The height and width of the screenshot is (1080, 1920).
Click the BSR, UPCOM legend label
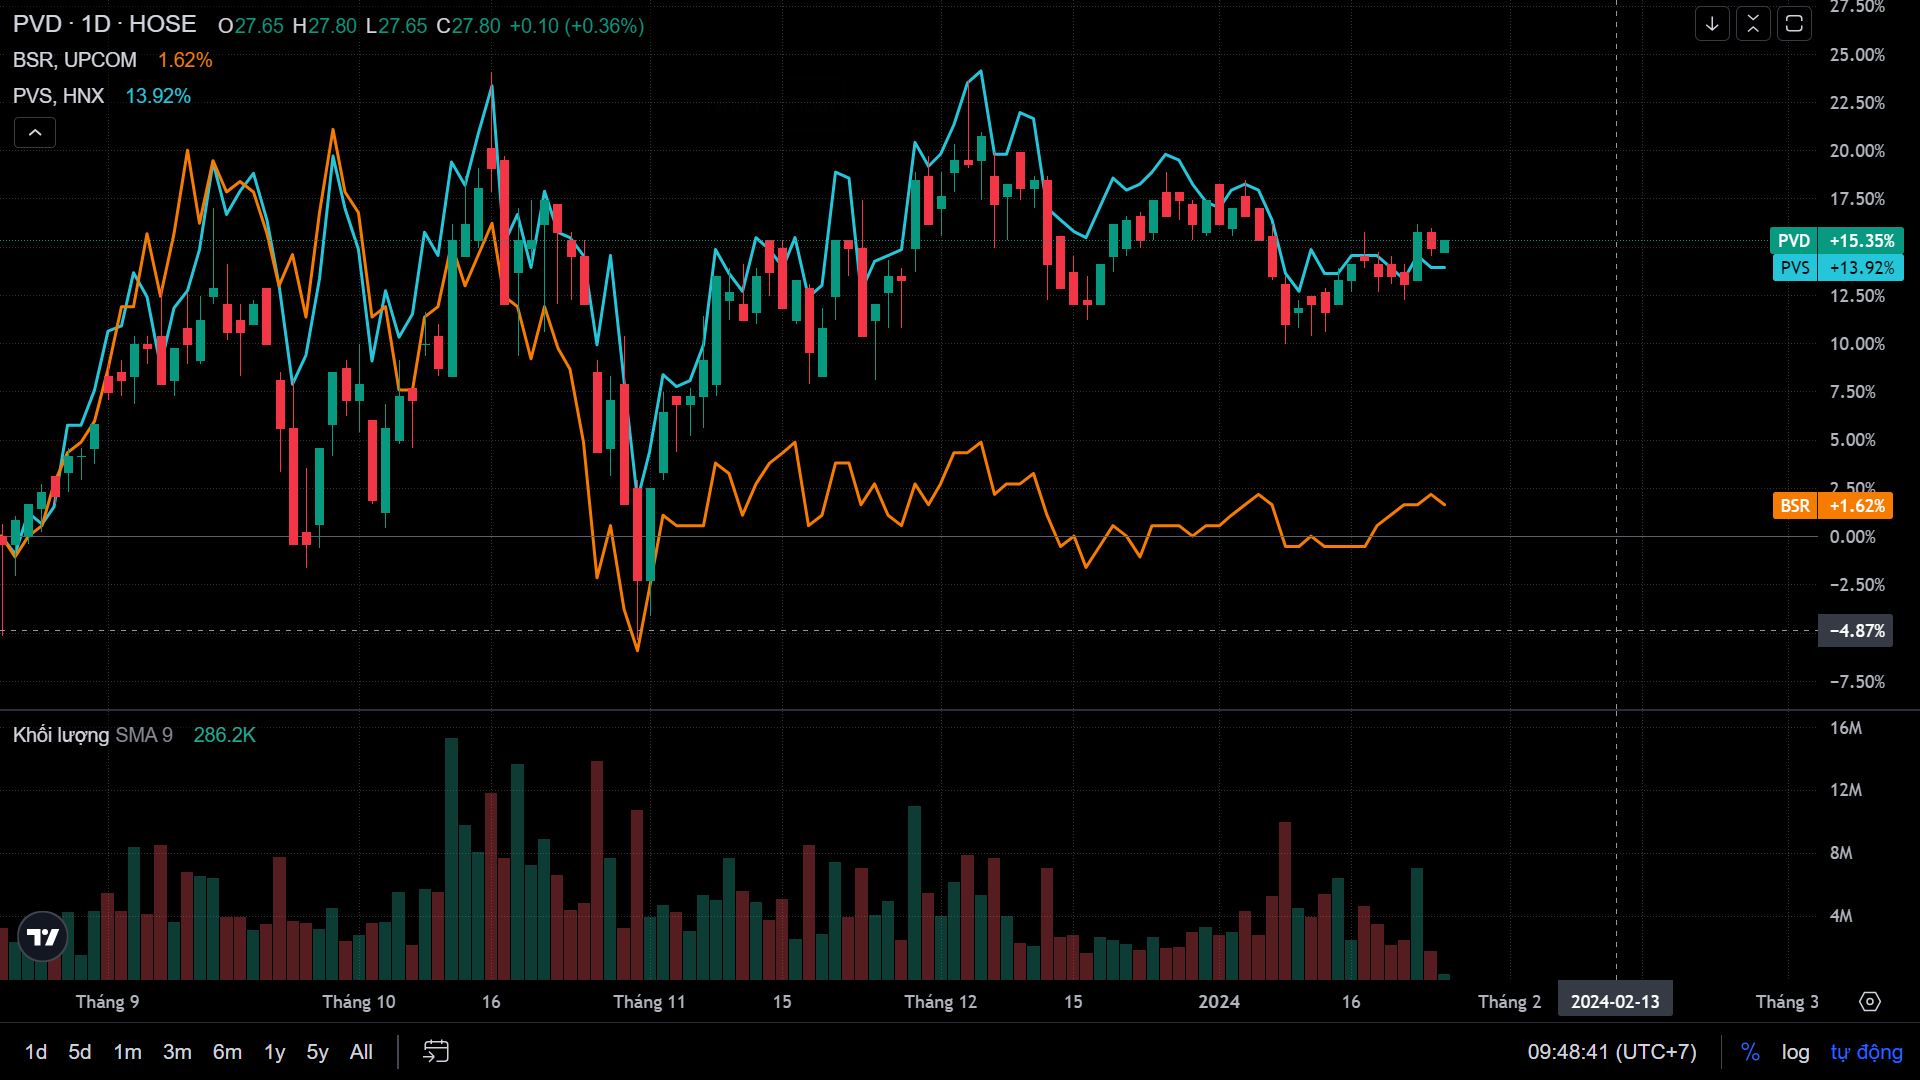[x=75, y=60]
